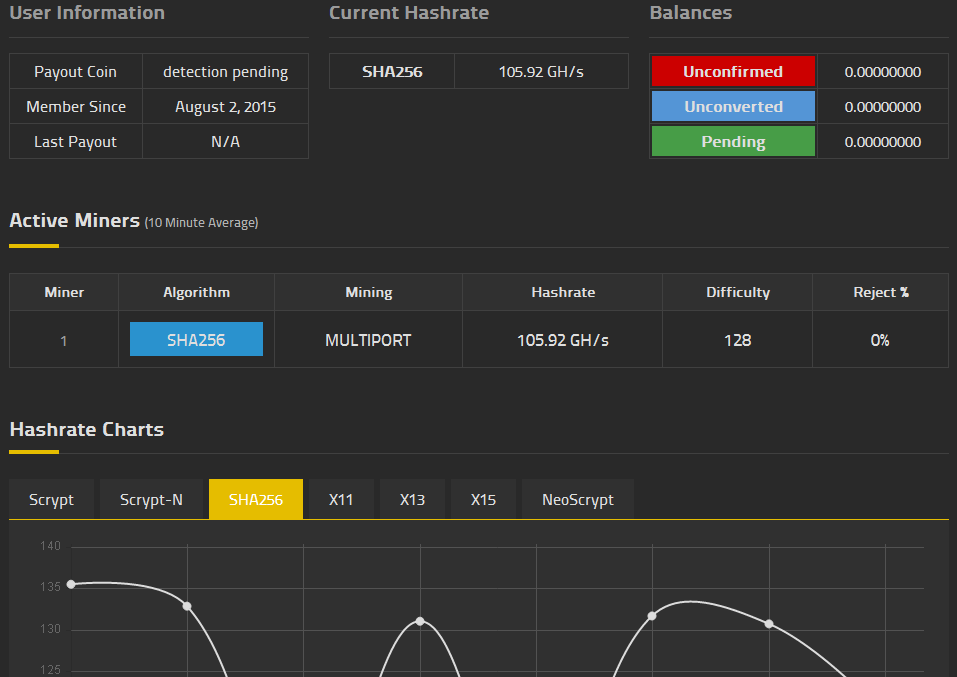The height and width of the screenshot is (677, 957).
Task: Select the Reject % column header
Action: coord(881,292)
